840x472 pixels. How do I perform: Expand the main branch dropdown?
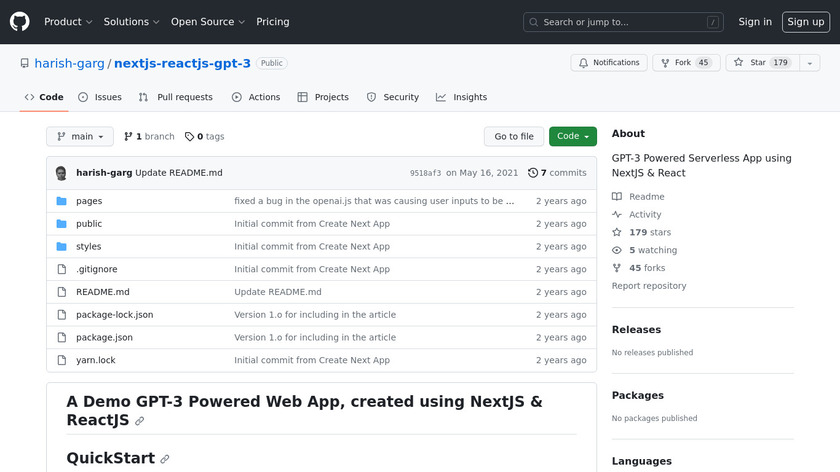80,137
